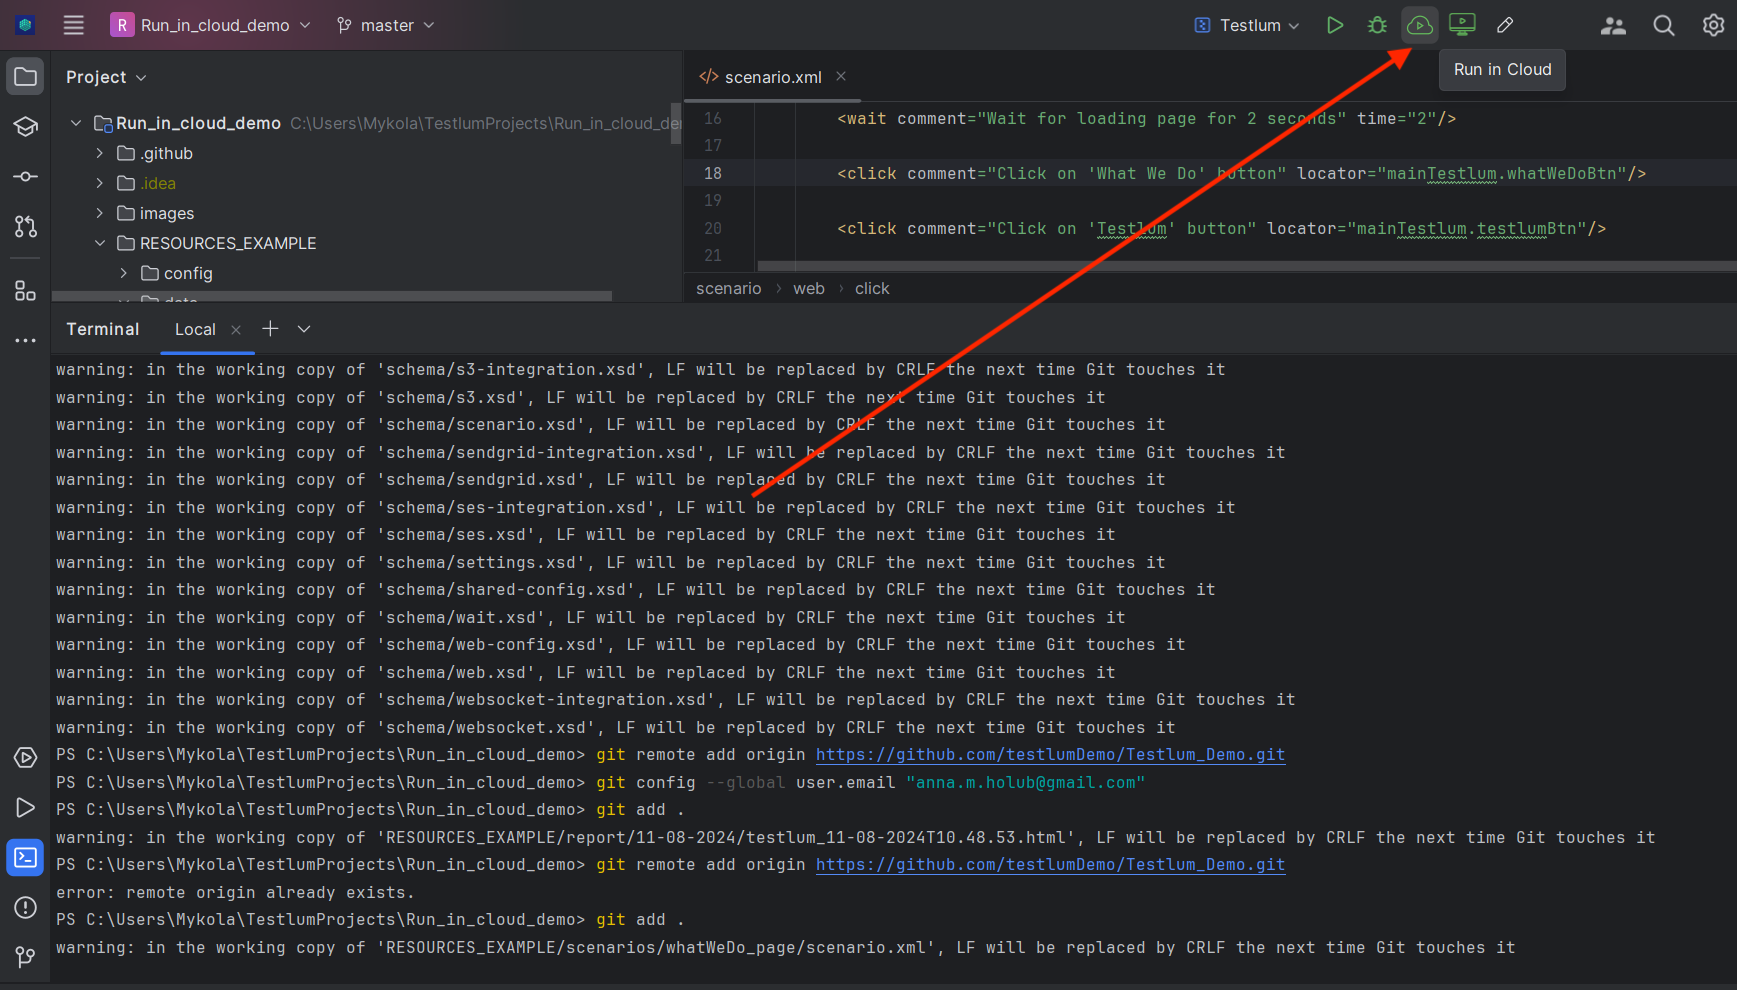Click the Terminal panel title

point(102,329)
